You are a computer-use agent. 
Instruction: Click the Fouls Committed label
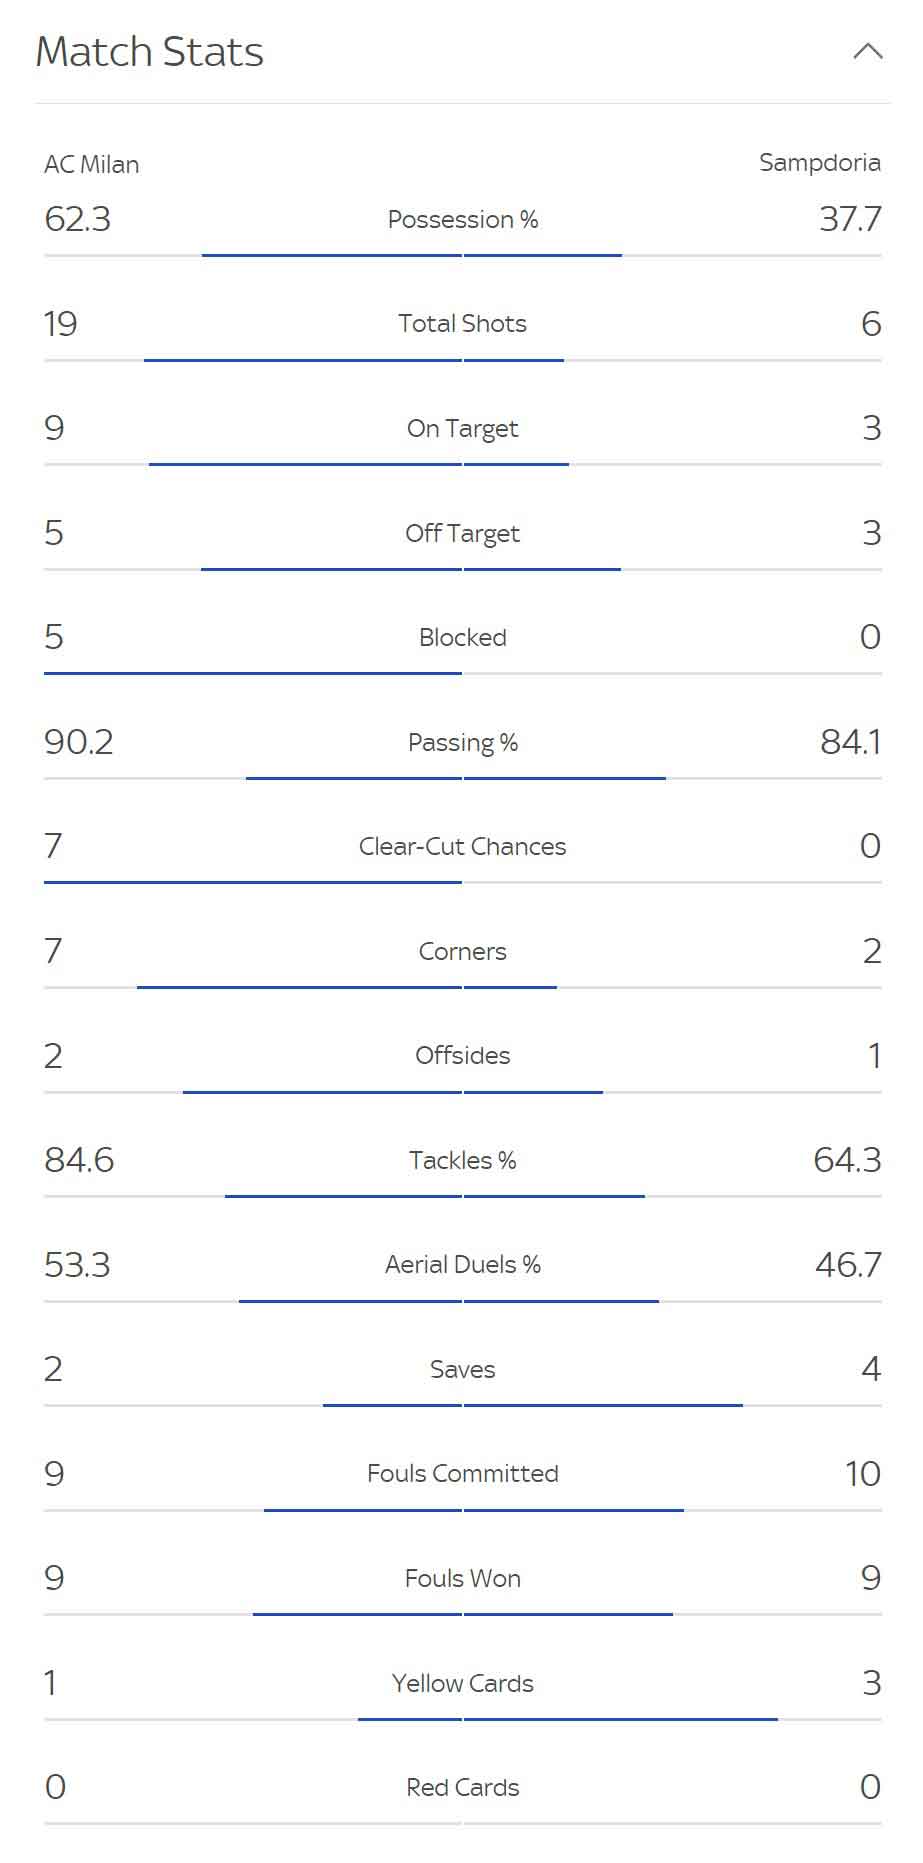(463, 1474)
